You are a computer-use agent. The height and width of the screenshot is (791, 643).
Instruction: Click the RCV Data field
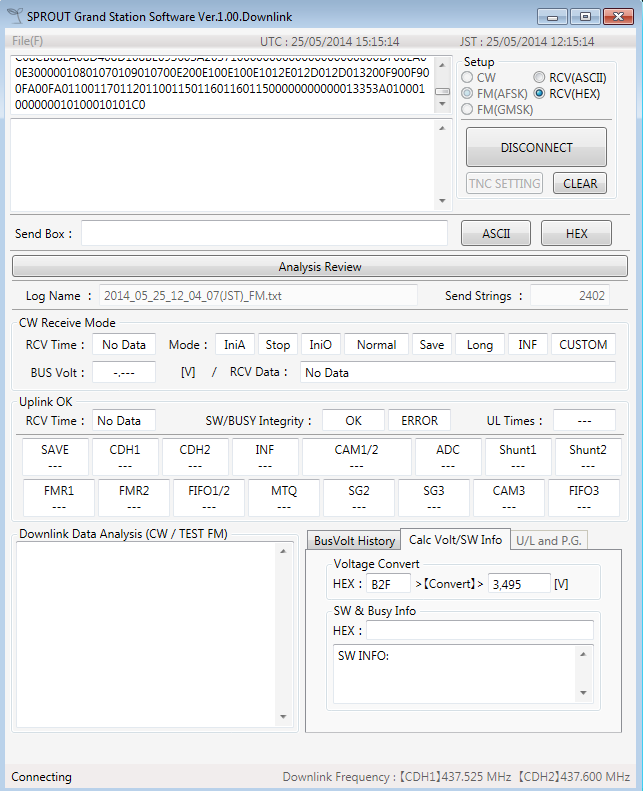[x=457, y=372]
